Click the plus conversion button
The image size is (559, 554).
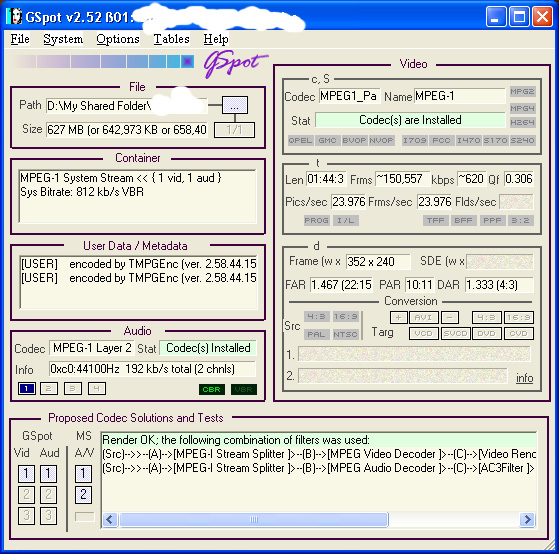(x=399, y=317)
